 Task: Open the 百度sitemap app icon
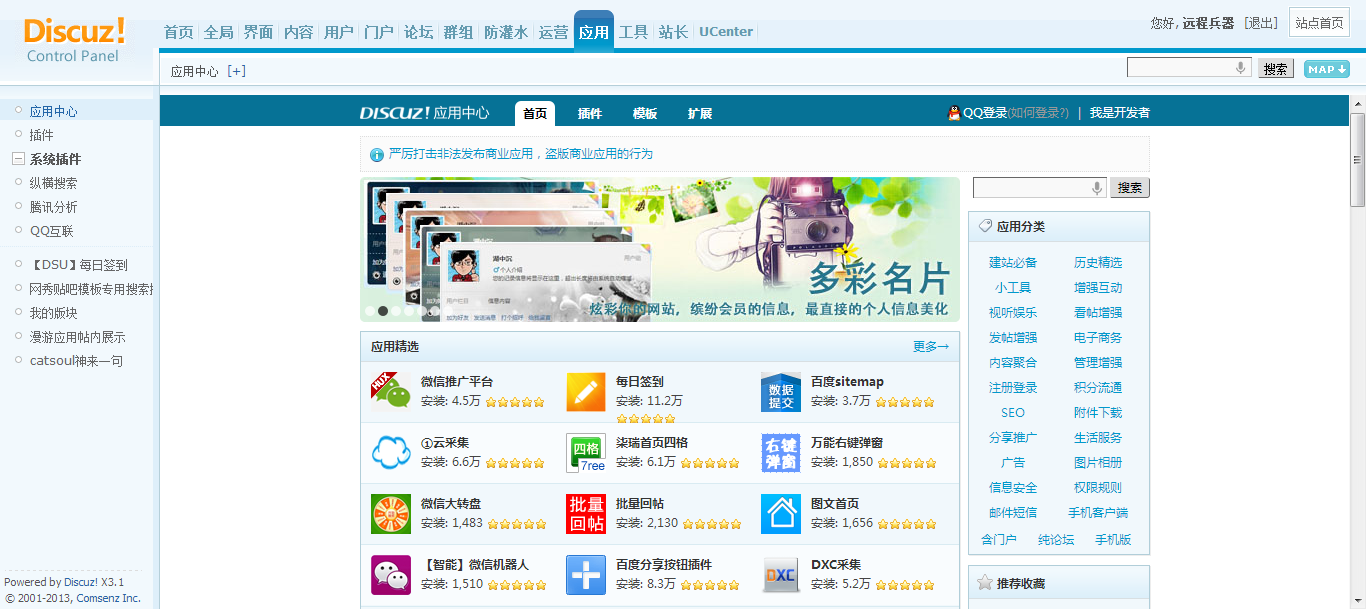[x=781, y=392]
